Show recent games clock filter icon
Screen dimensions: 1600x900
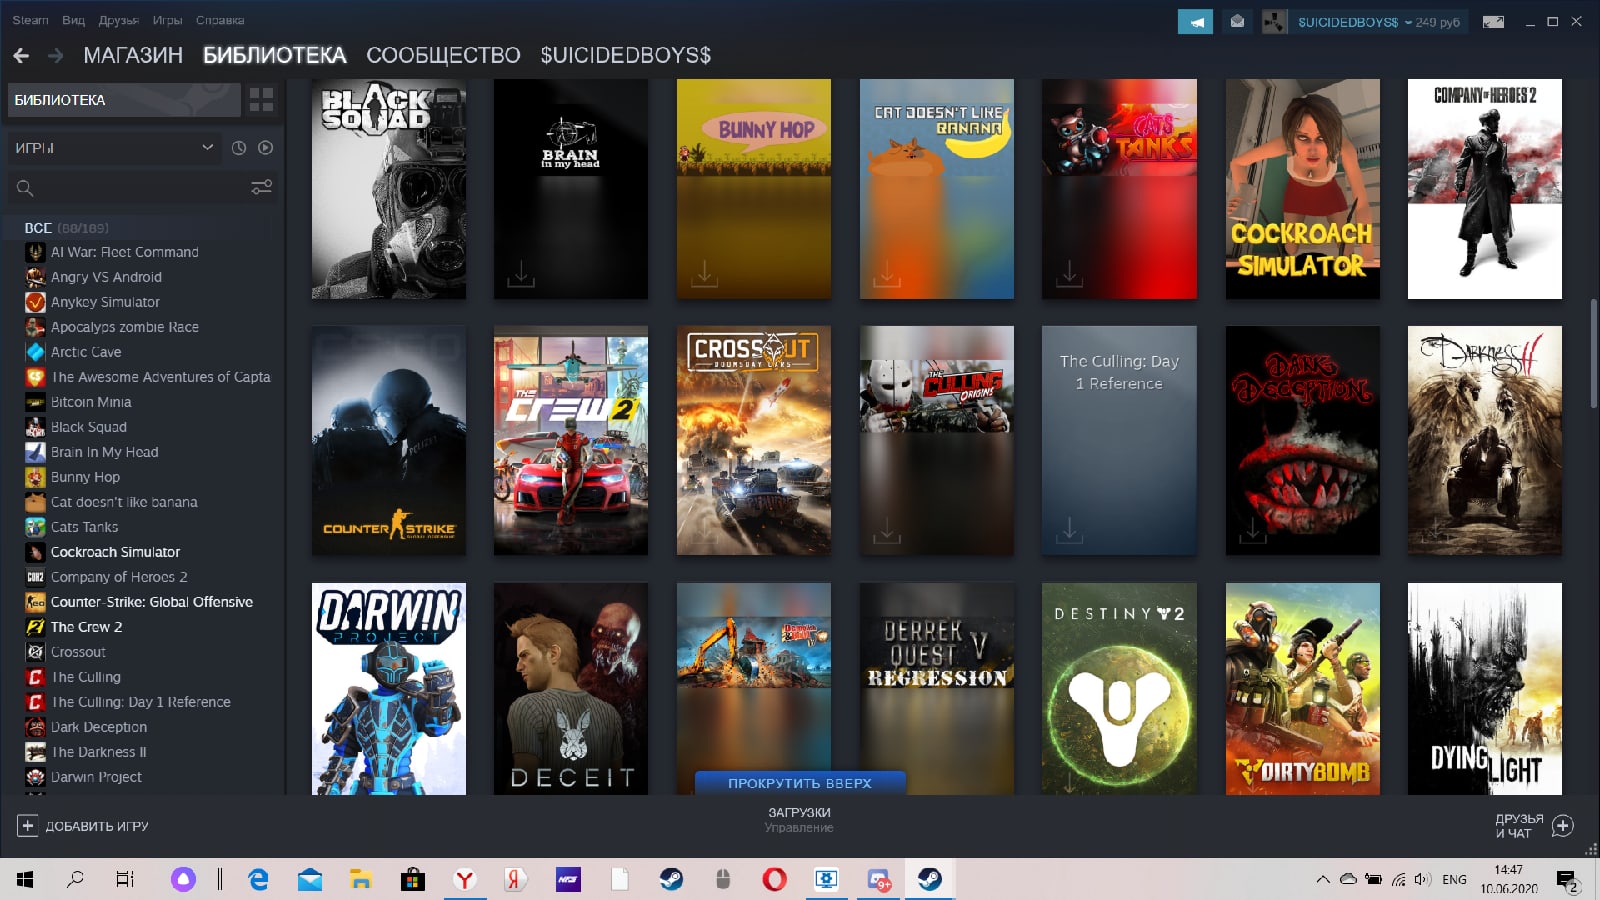pos(239,148)
